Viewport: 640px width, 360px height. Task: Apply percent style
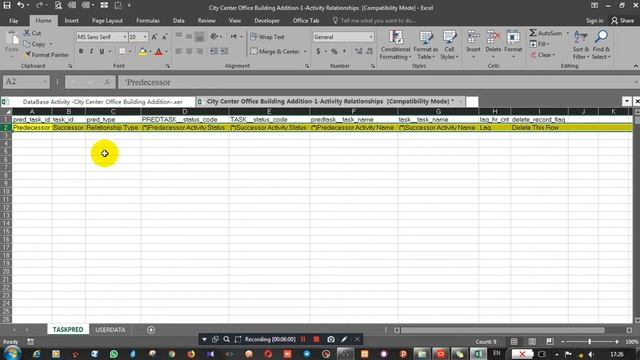pos(334,51)
